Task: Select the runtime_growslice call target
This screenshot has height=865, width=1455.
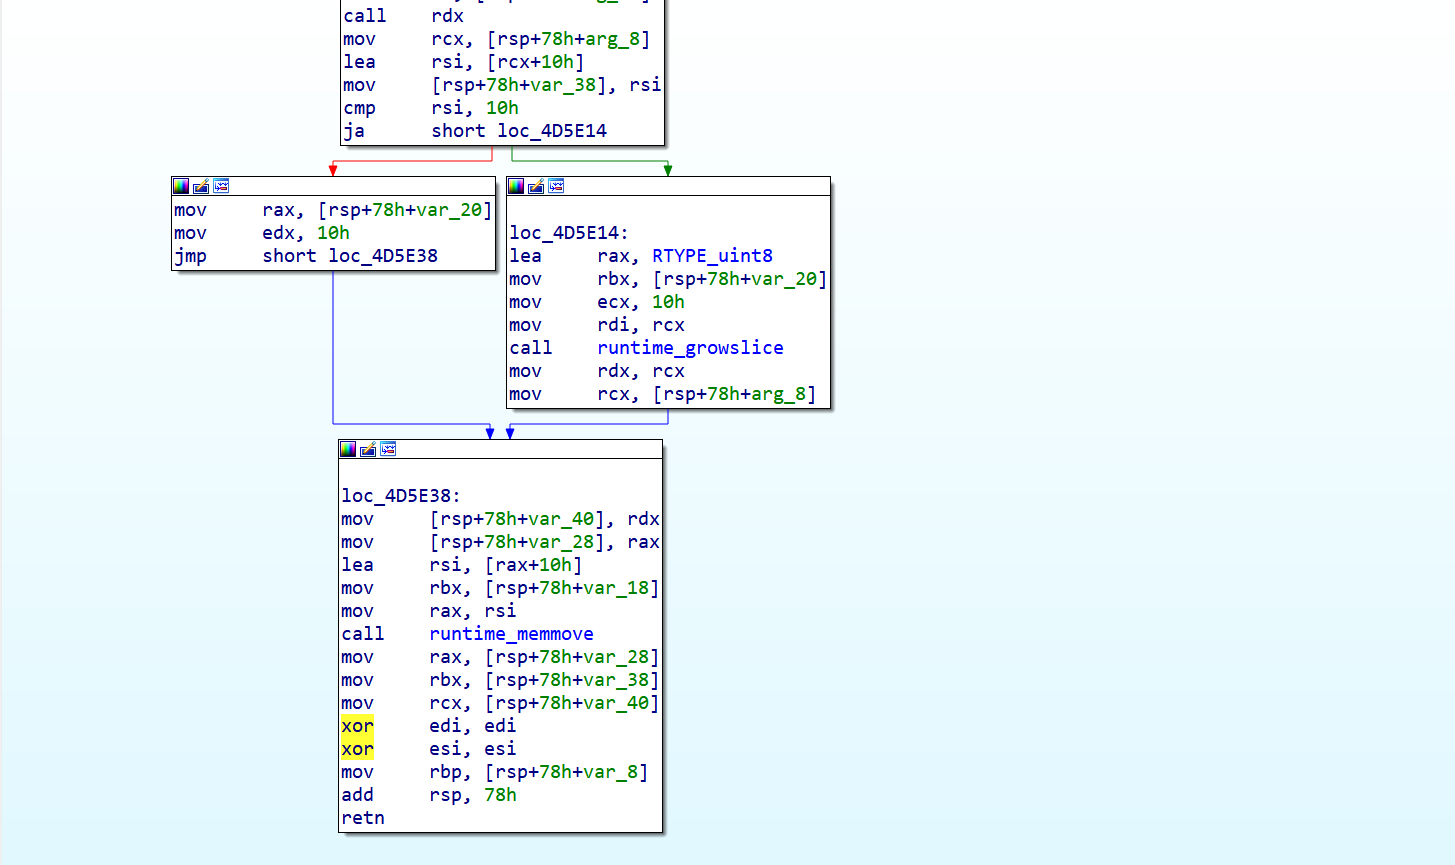Action: [690, 348]
